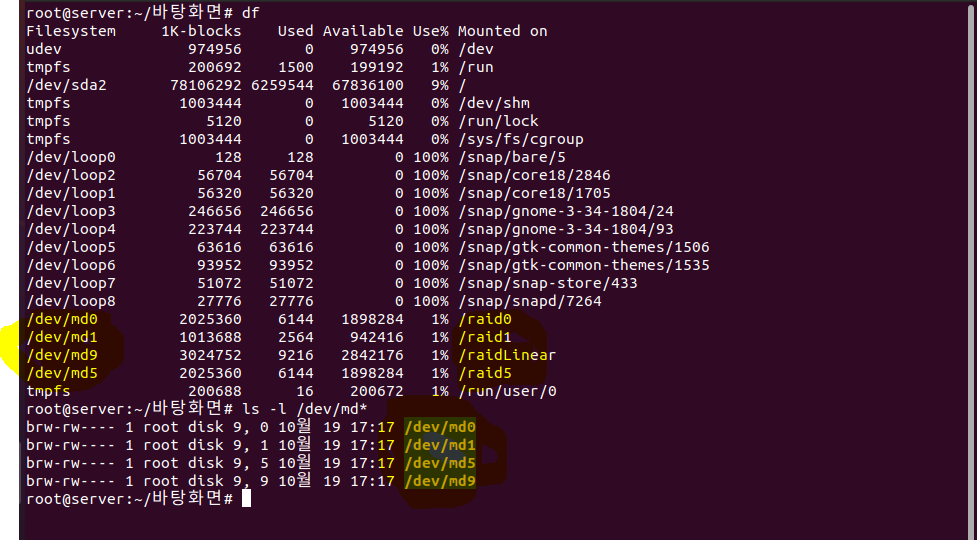Viewport: 977px width, 540px height.
Task: Click the 'Available' column header
Action: [363, 31]
